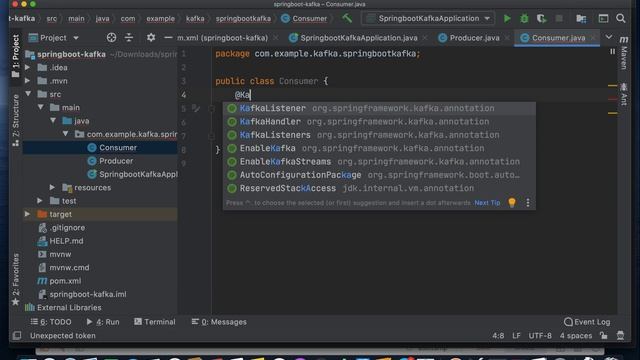
Task: Click the locate-in-project crosshair icon
Action: tap(111, 38)
